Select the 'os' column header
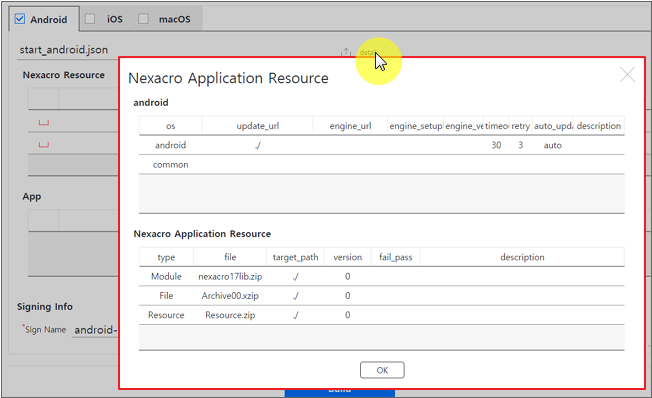The height and width of the screenshot is (398, 652). coord(170,126)
